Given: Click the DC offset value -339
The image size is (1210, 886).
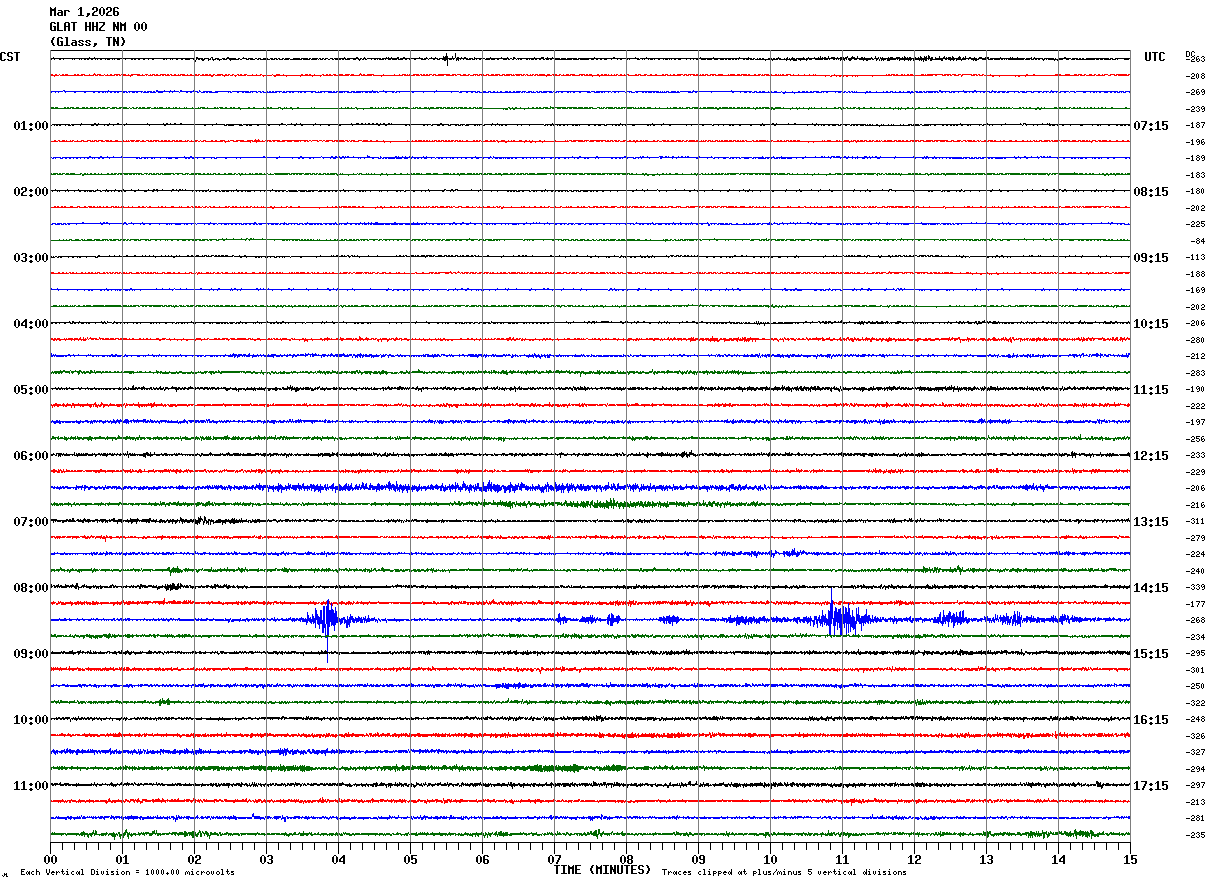Looking at the screenshot, I should [x=1195, y=588].
